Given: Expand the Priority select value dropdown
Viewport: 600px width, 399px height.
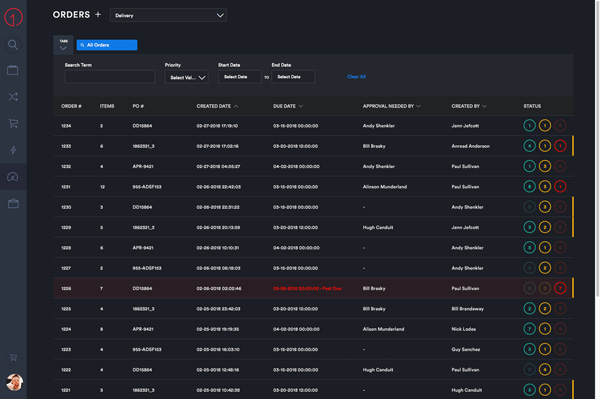Looking at the screenshot, I should coord(187,77).
